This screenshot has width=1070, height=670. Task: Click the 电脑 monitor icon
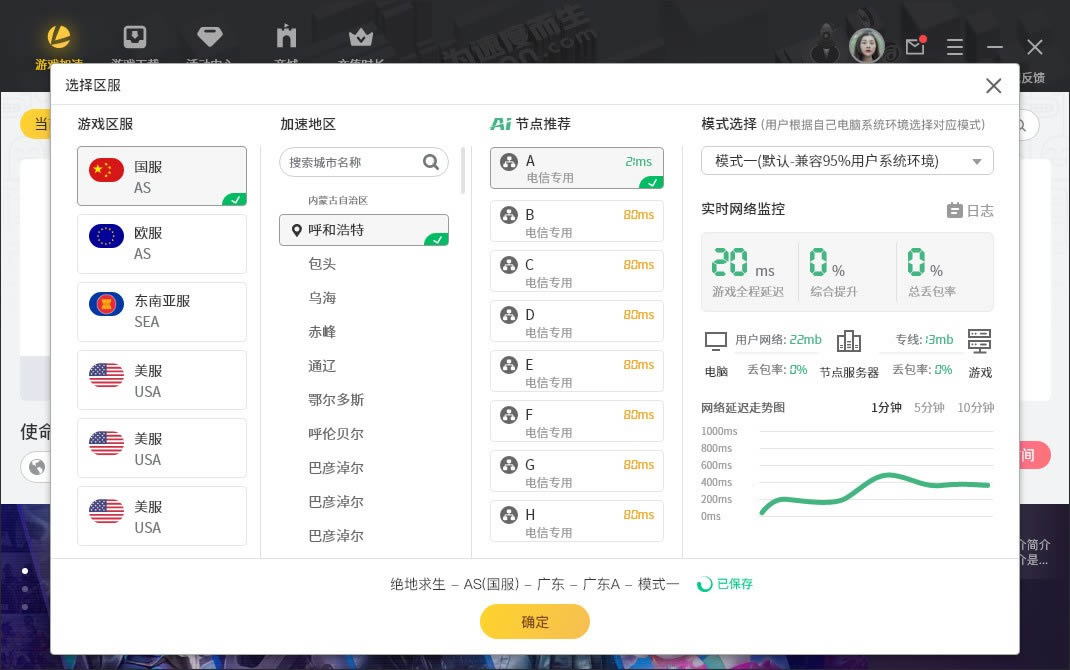click(716, 342)
